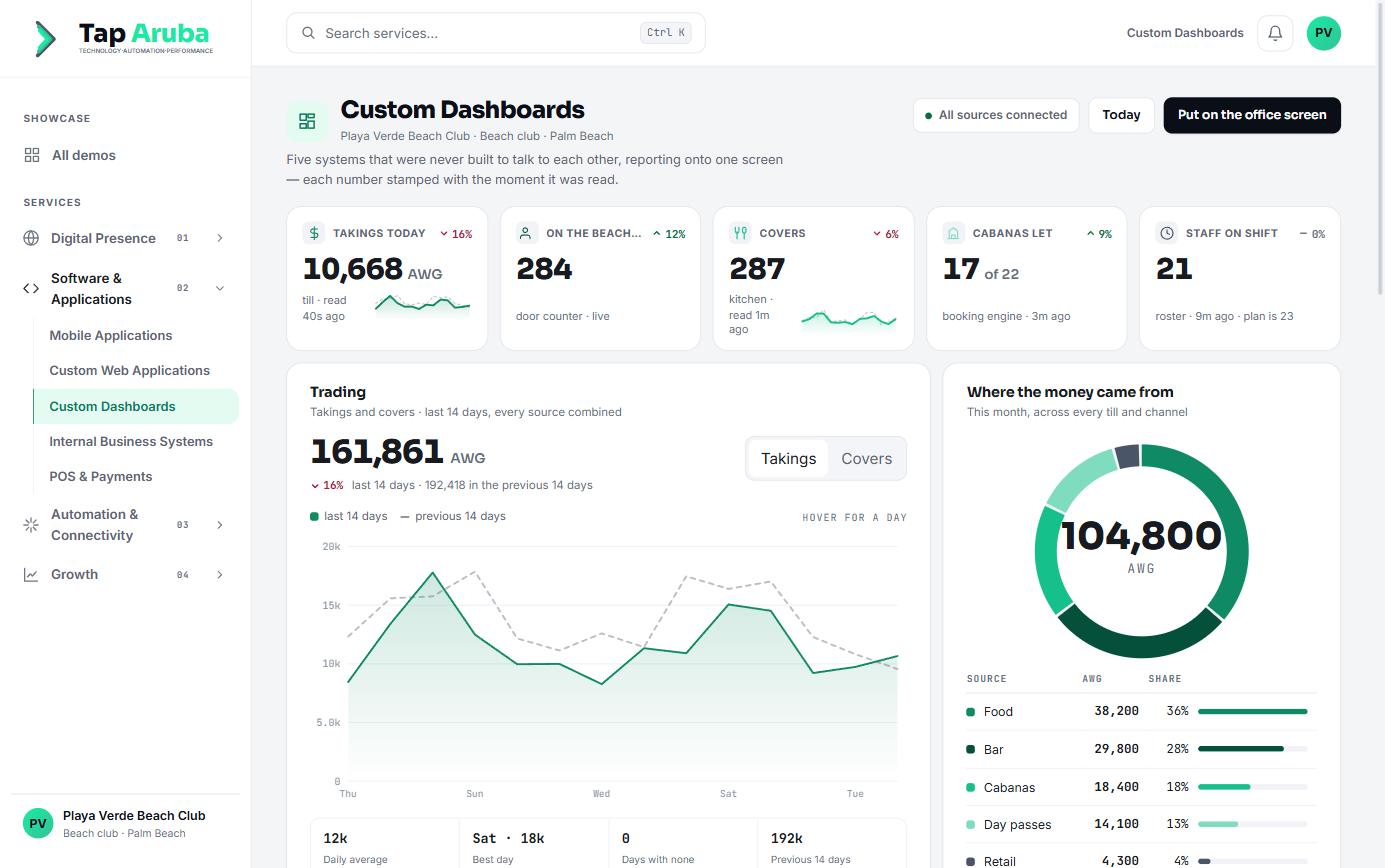Click the fork-and-knife Covers card icon
Viewport: 1385px width, 868px height.
[x=740, y=233]
